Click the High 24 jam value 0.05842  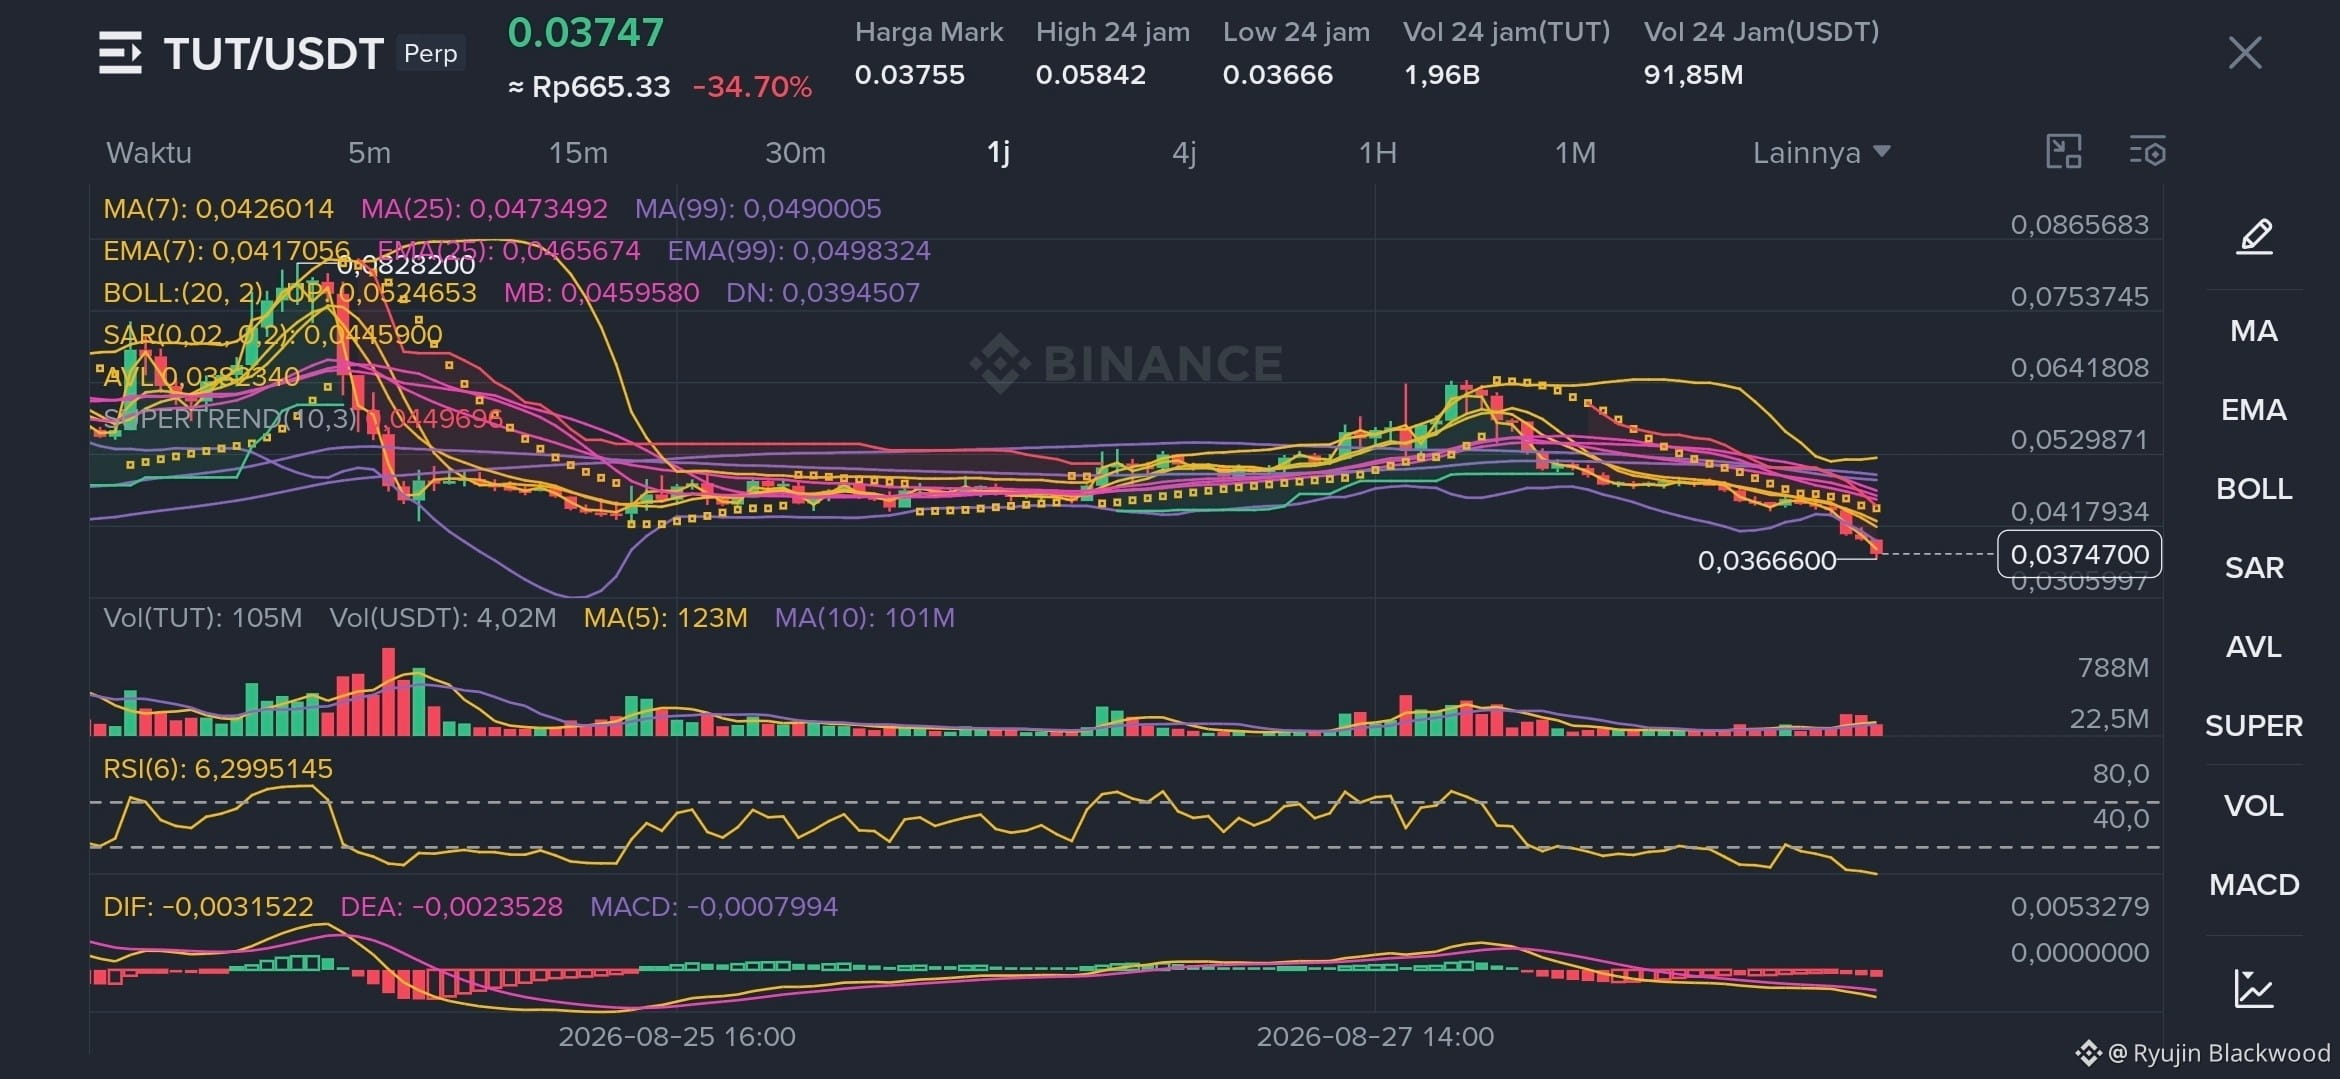(1090, 75)
